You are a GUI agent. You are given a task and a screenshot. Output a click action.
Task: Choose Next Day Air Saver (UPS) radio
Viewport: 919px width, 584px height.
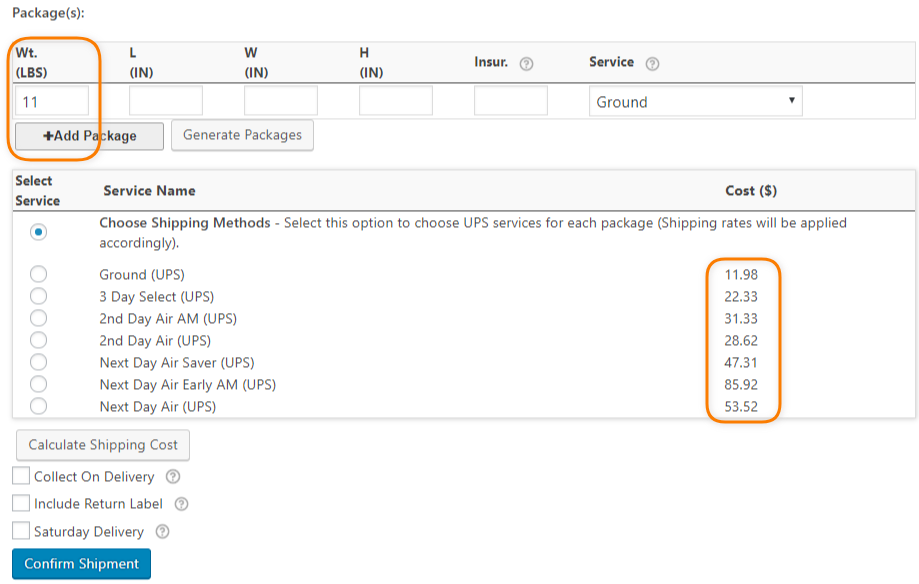(x=39, y=362)
